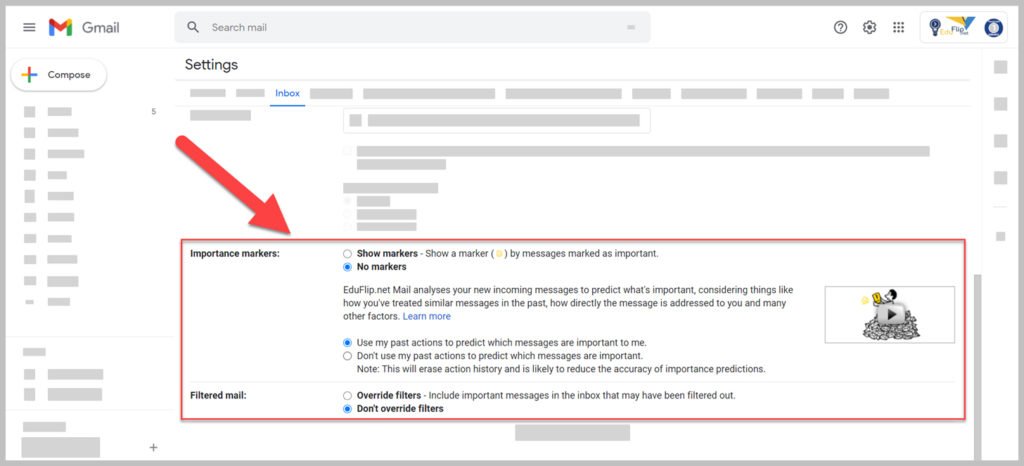Focus the Search mail field
Image resolution: width=1024 pixels, height=466 pixels.
tap(411, 27)
